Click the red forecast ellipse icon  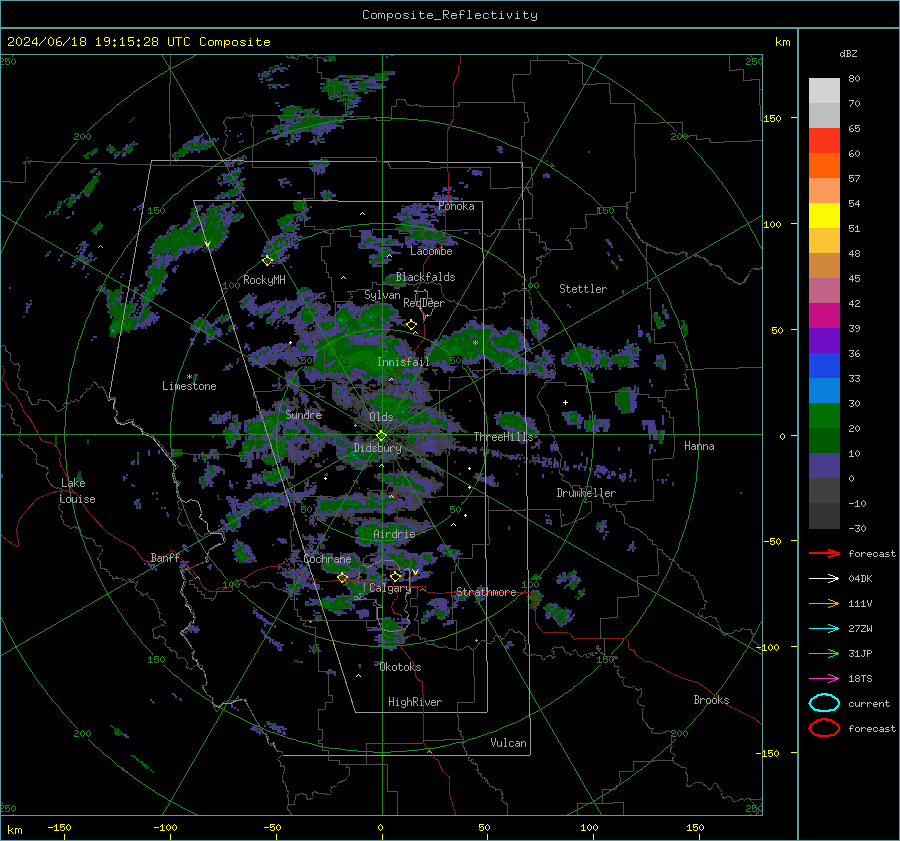[x=824, y=728]
